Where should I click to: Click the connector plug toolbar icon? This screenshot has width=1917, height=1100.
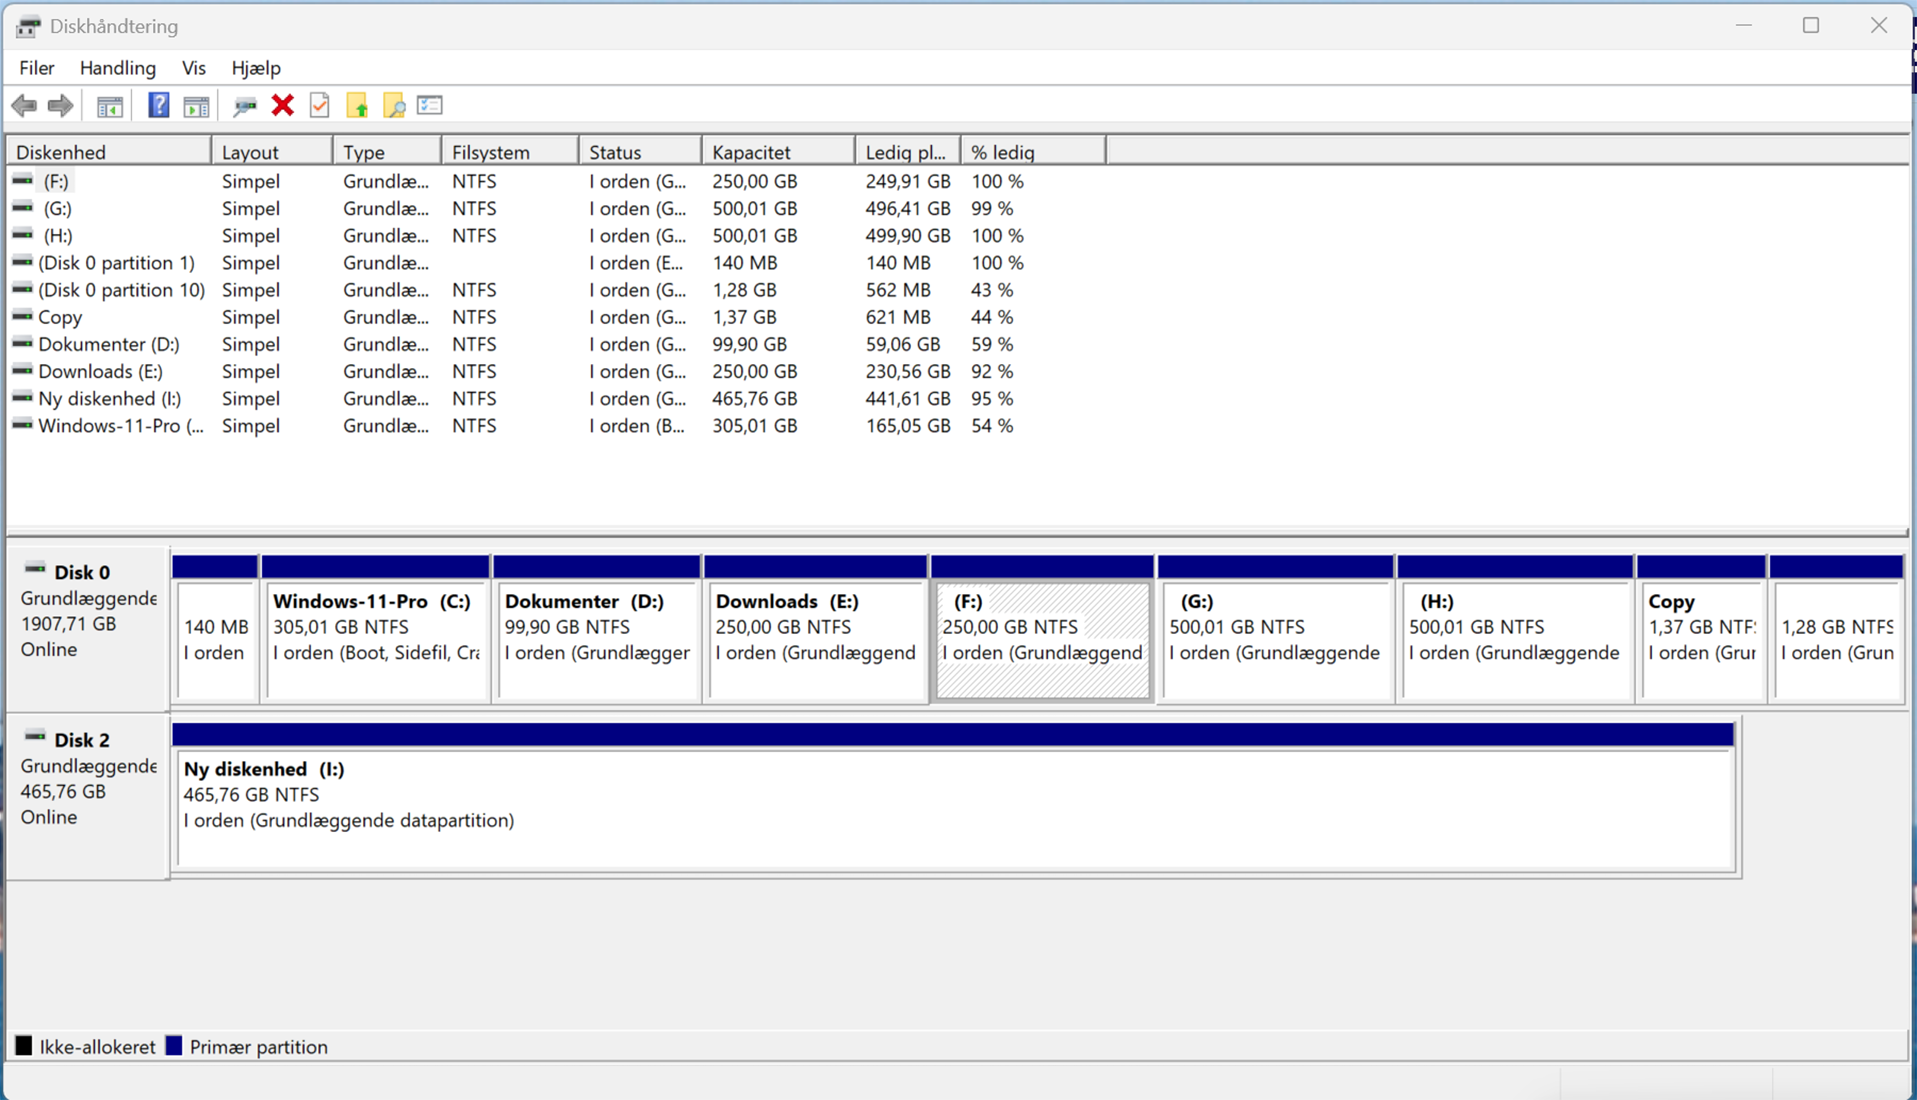(x=245, y=105)
